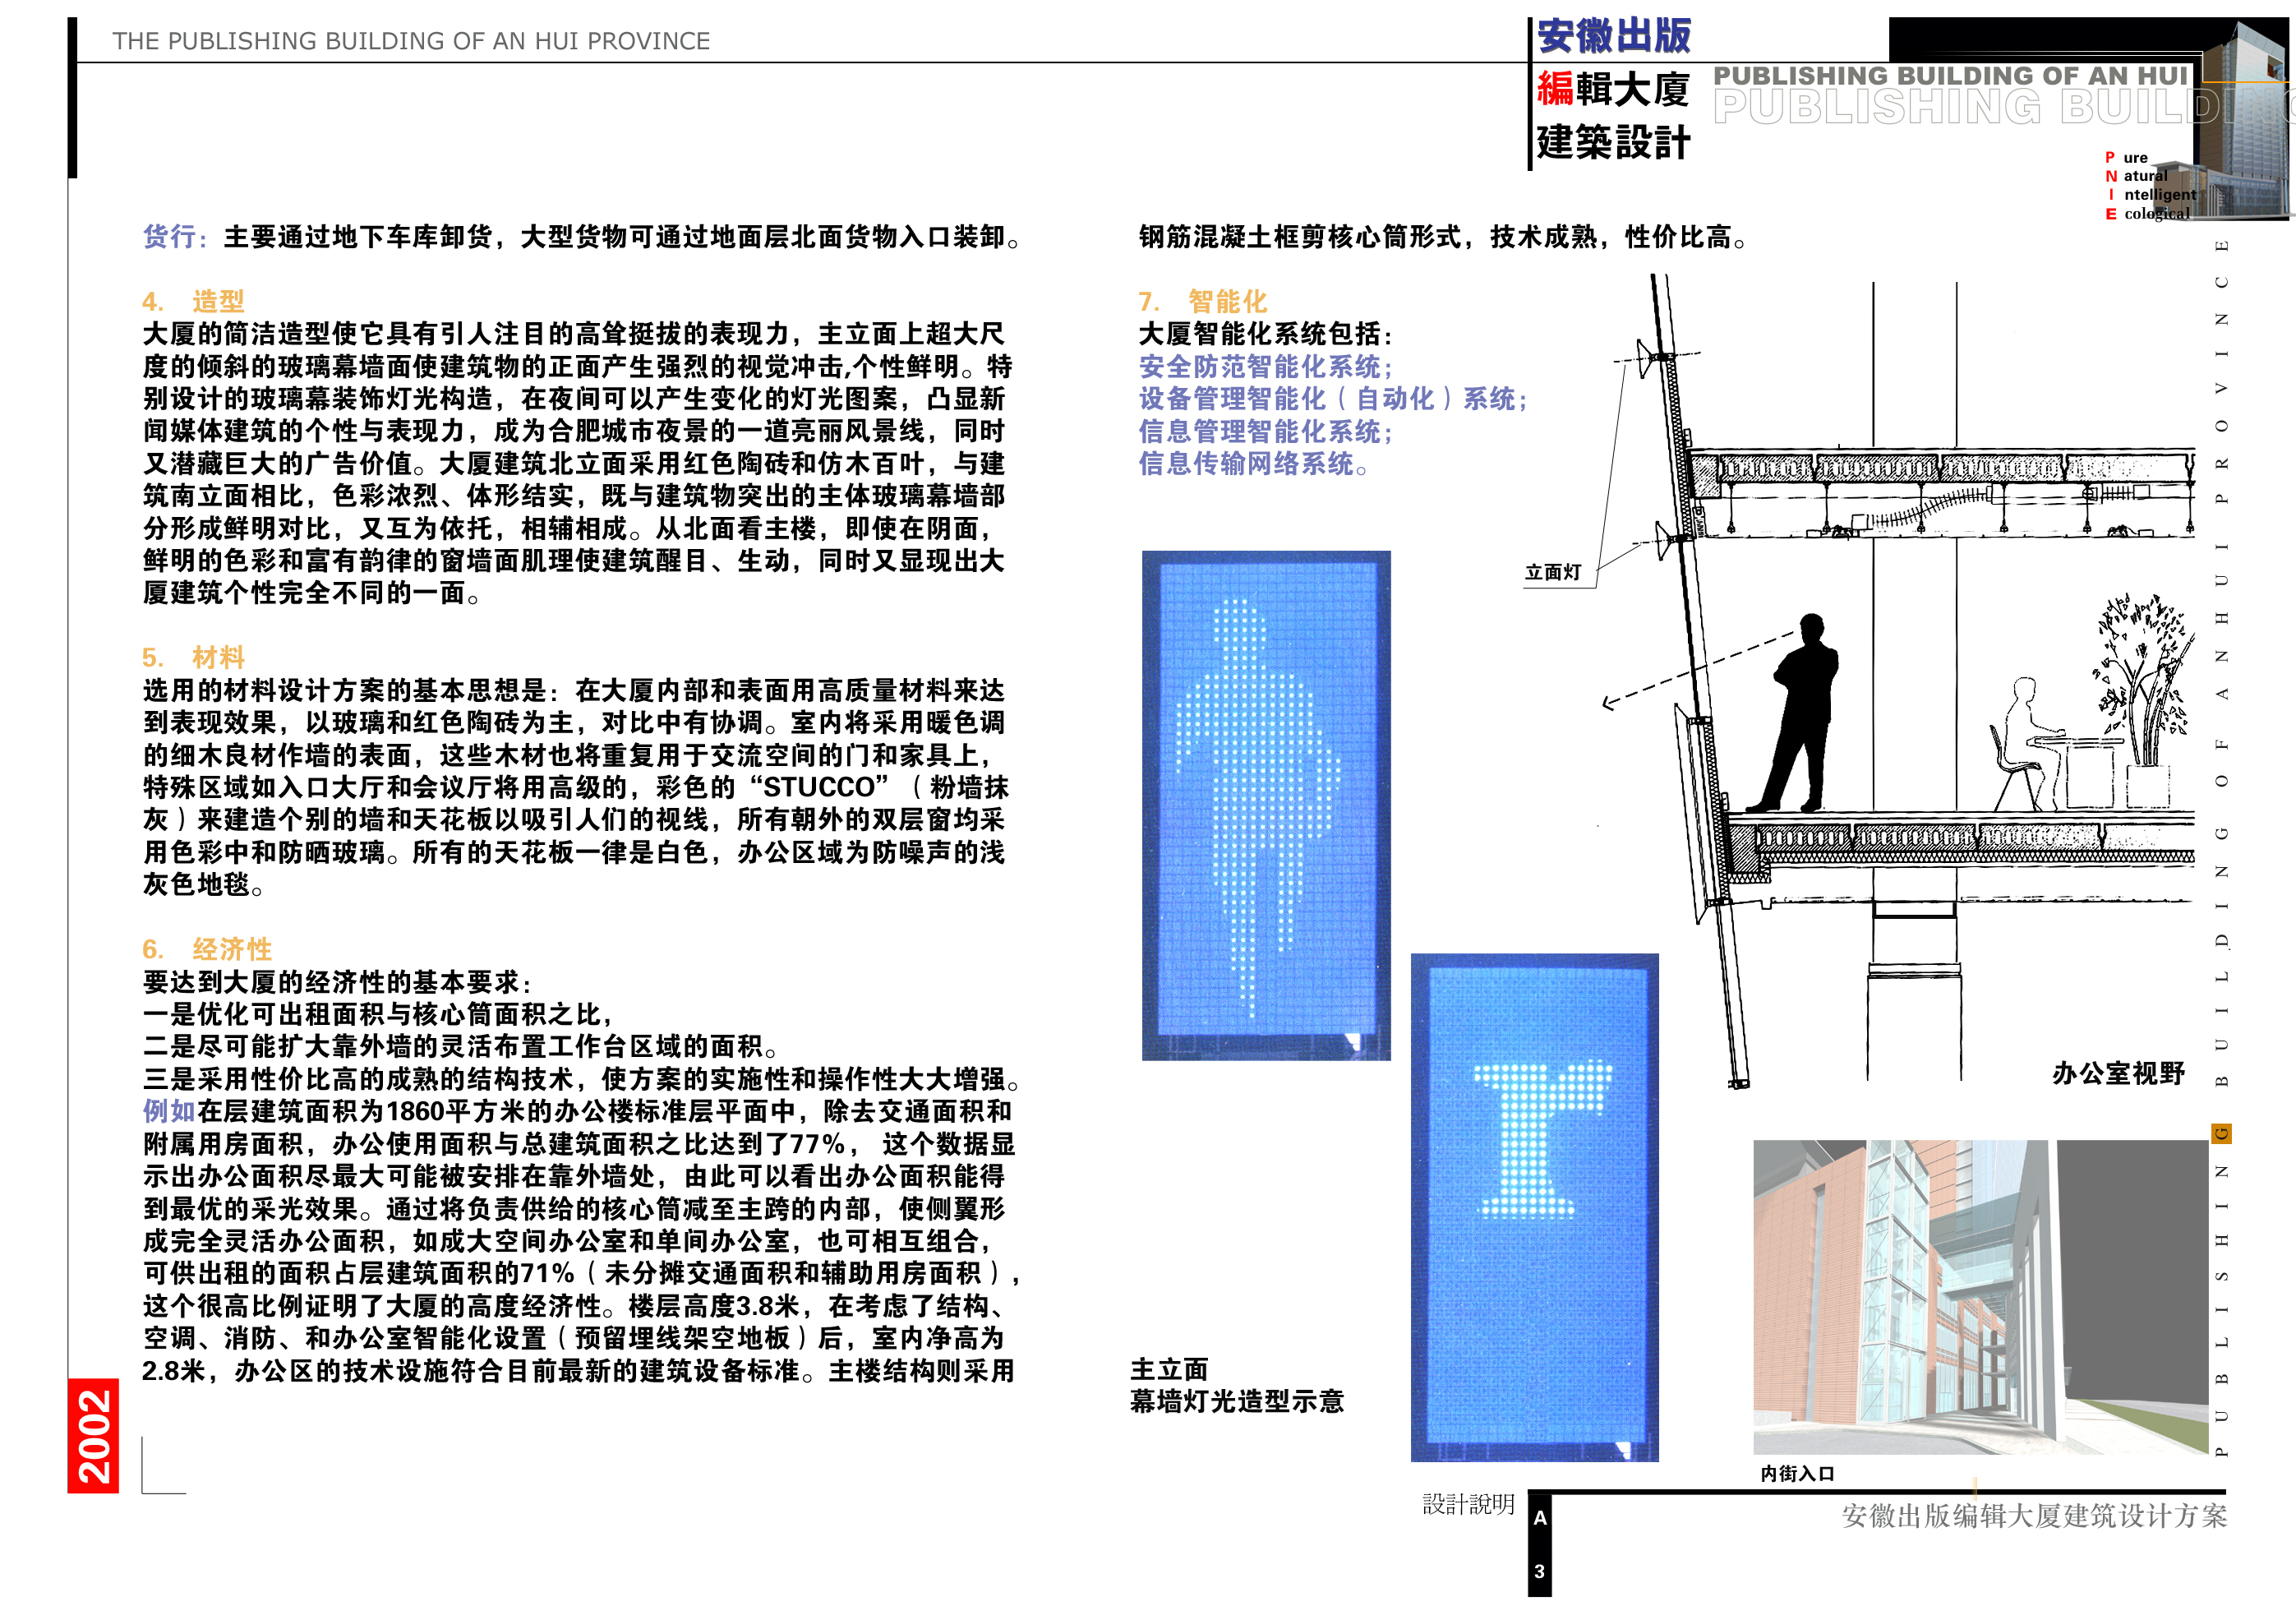This screenshot has height=1606, width=2296.
Task: Click the page number '3' in the black bar
Action: [1540, 1572]
